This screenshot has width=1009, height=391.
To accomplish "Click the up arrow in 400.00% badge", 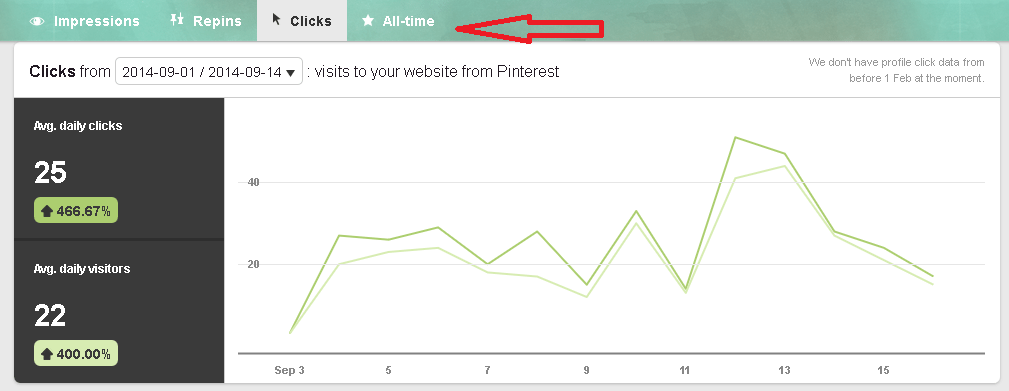I will [x=46, y=354].
